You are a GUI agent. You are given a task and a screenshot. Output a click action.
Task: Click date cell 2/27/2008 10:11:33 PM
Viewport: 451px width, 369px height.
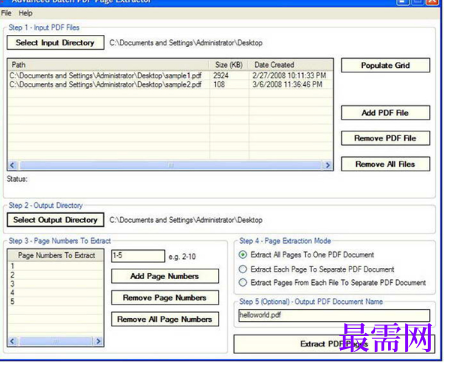pos(291,75)
